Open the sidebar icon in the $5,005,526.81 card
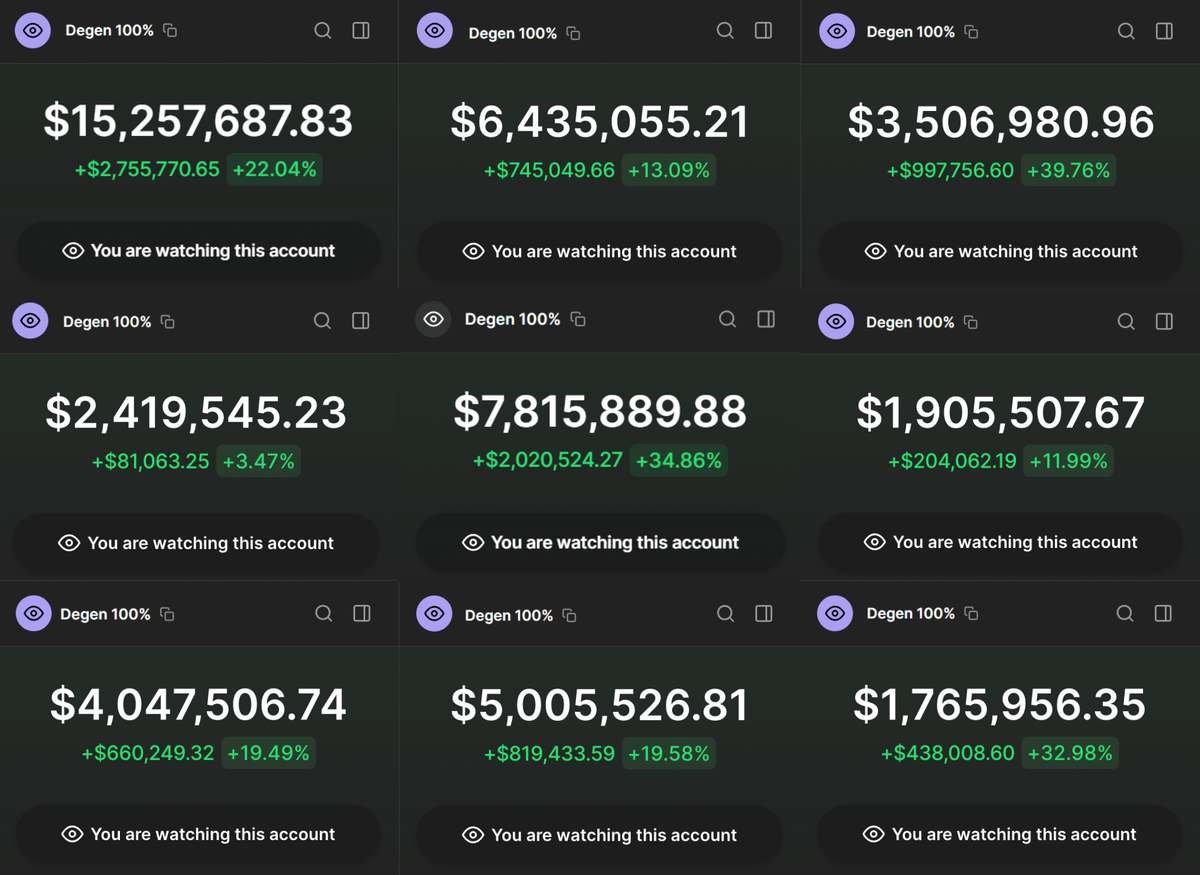The width and height of the screenshot is (1200, 875). point(763,613)
